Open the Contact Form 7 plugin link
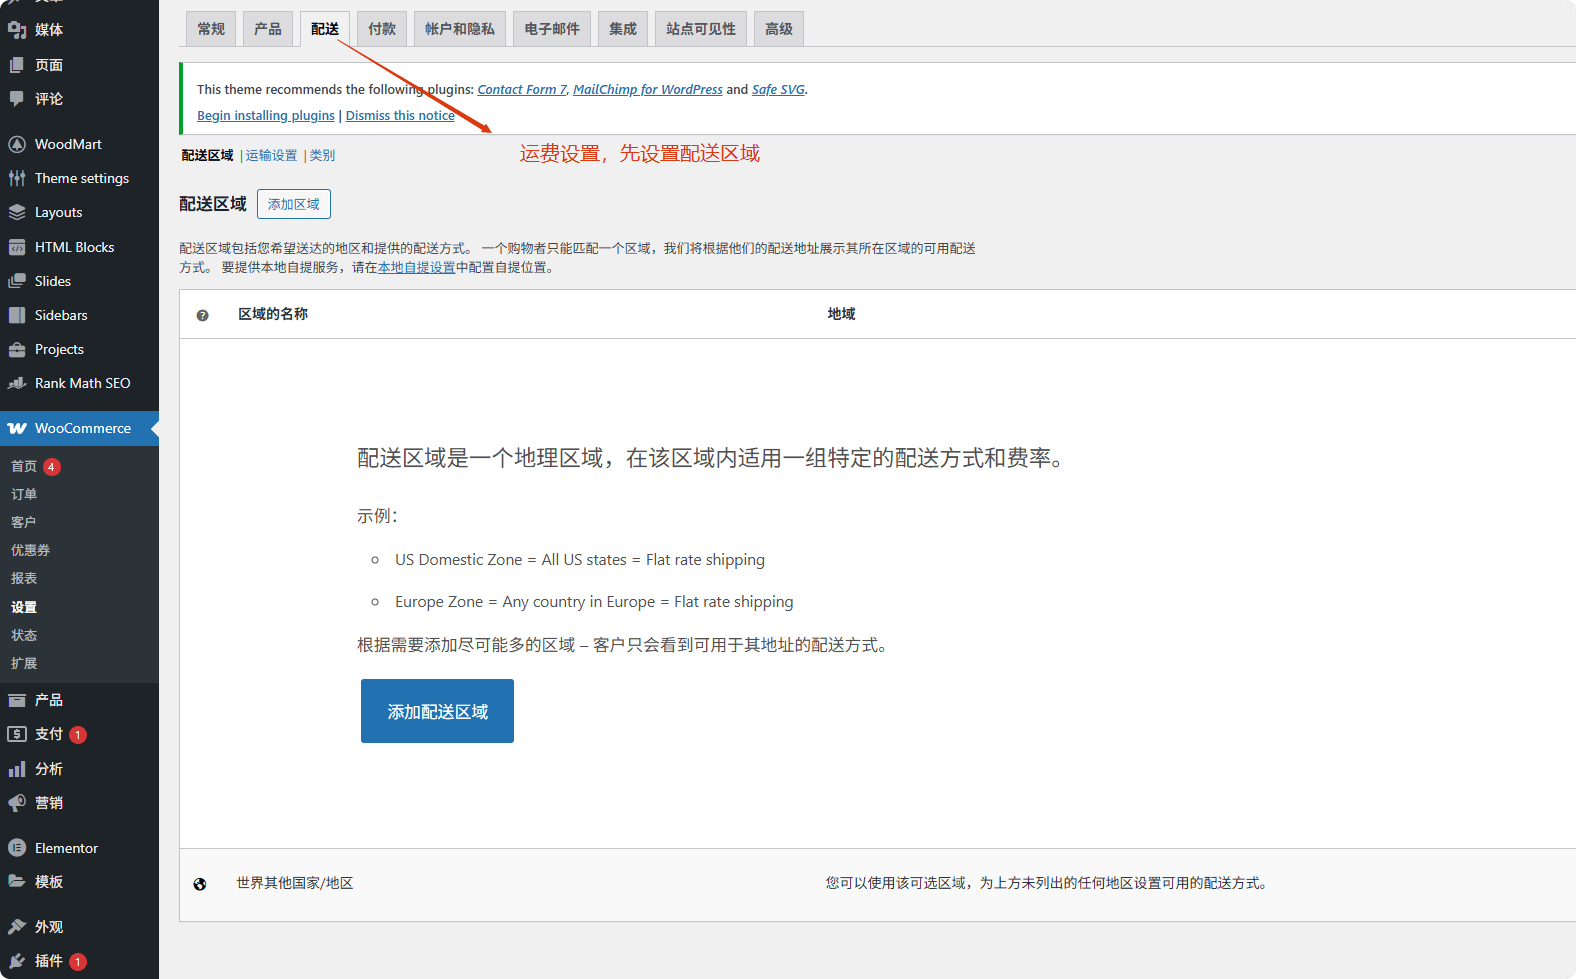Screen dimensions: 1576x979 (x=522, y=90)
